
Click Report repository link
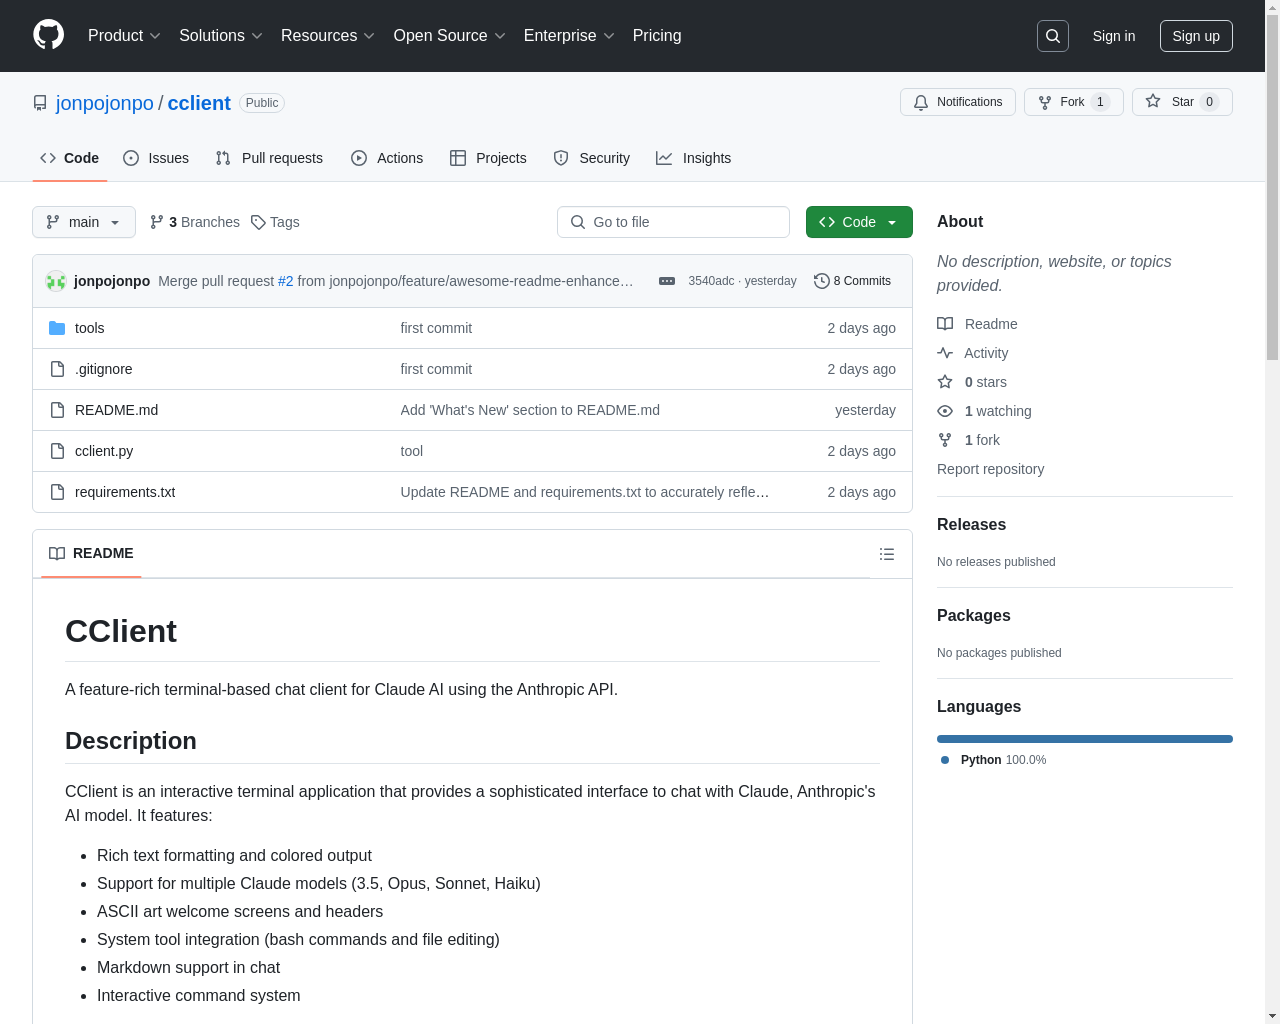click(x=990, y=469)
